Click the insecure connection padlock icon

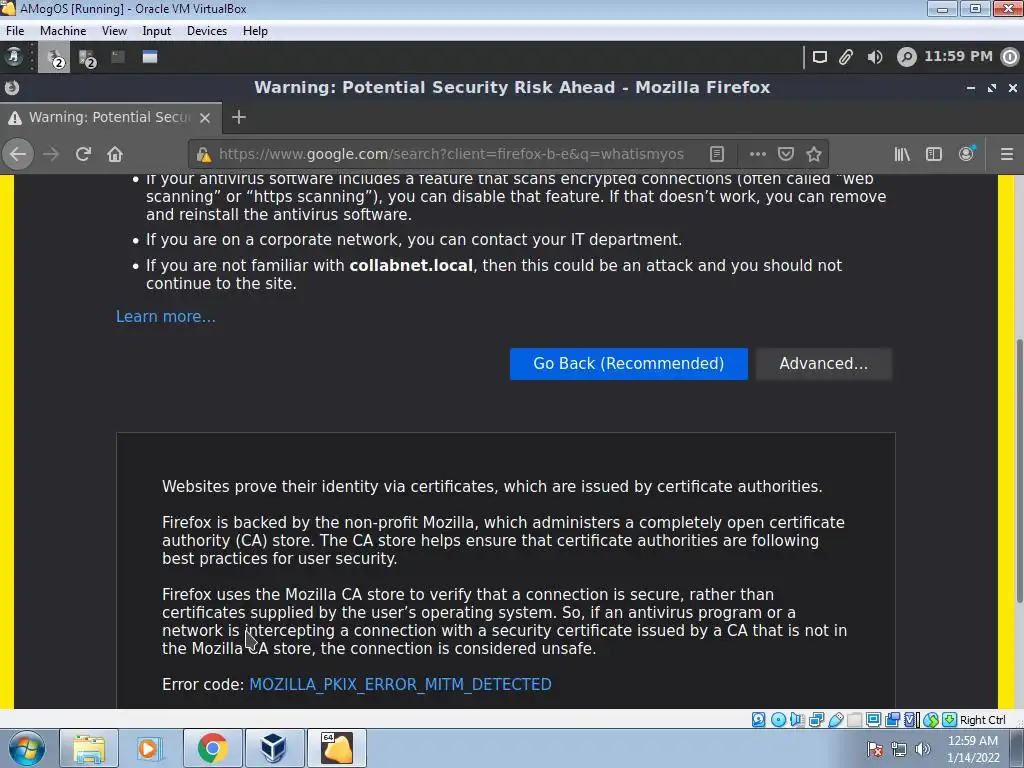(x=204, y=154)
